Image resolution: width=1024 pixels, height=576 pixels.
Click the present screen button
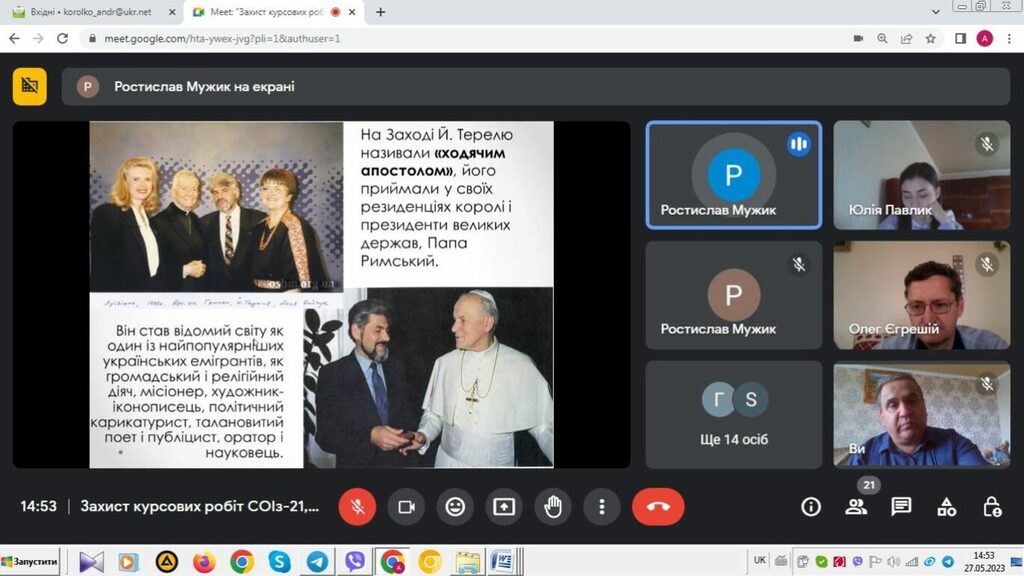[x=504, y=507]
